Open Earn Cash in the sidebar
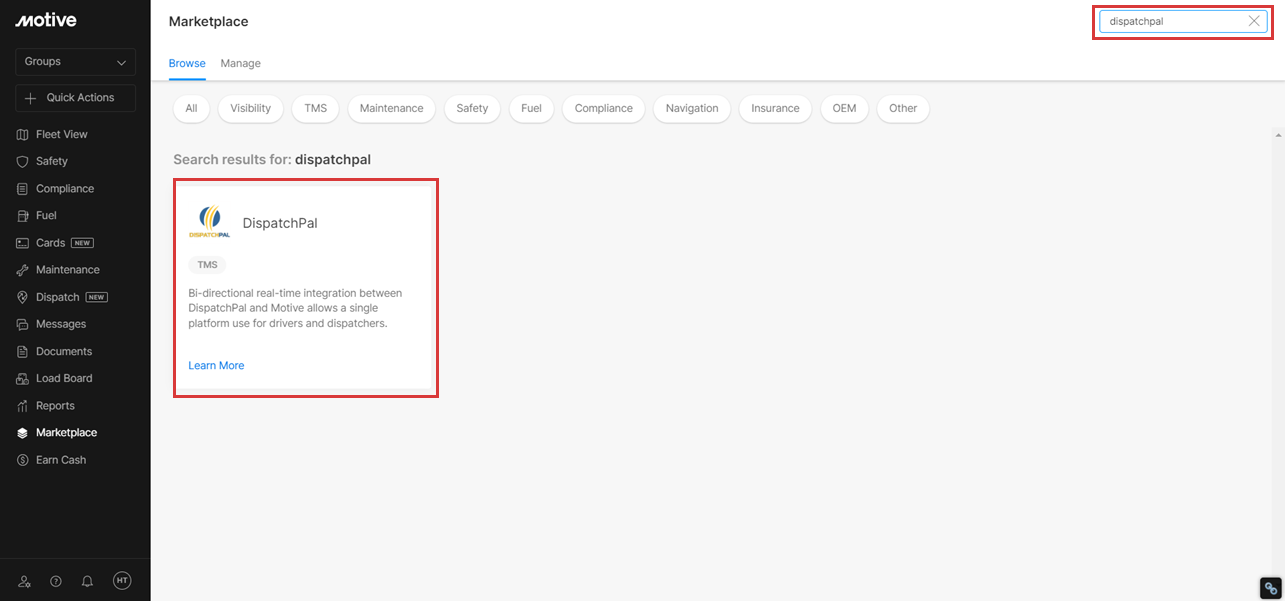1285x601 pixels. (61, 460)
